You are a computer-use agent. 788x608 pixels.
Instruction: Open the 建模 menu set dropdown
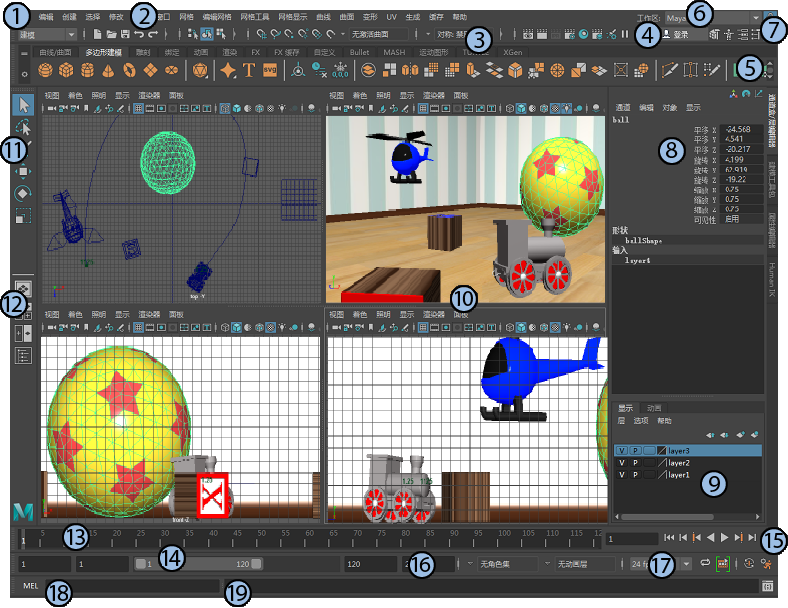[x=47, y=34]
